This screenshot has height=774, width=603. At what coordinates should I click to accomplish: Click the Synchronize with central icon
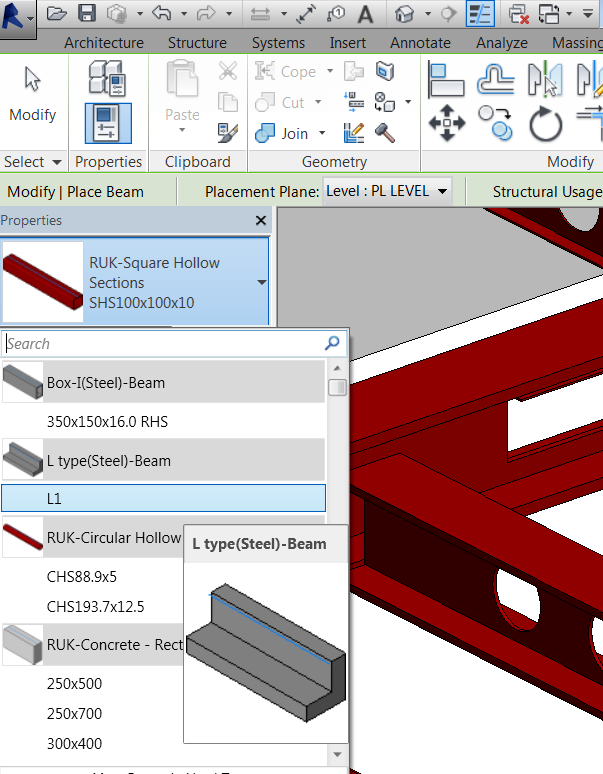point(117,13)
